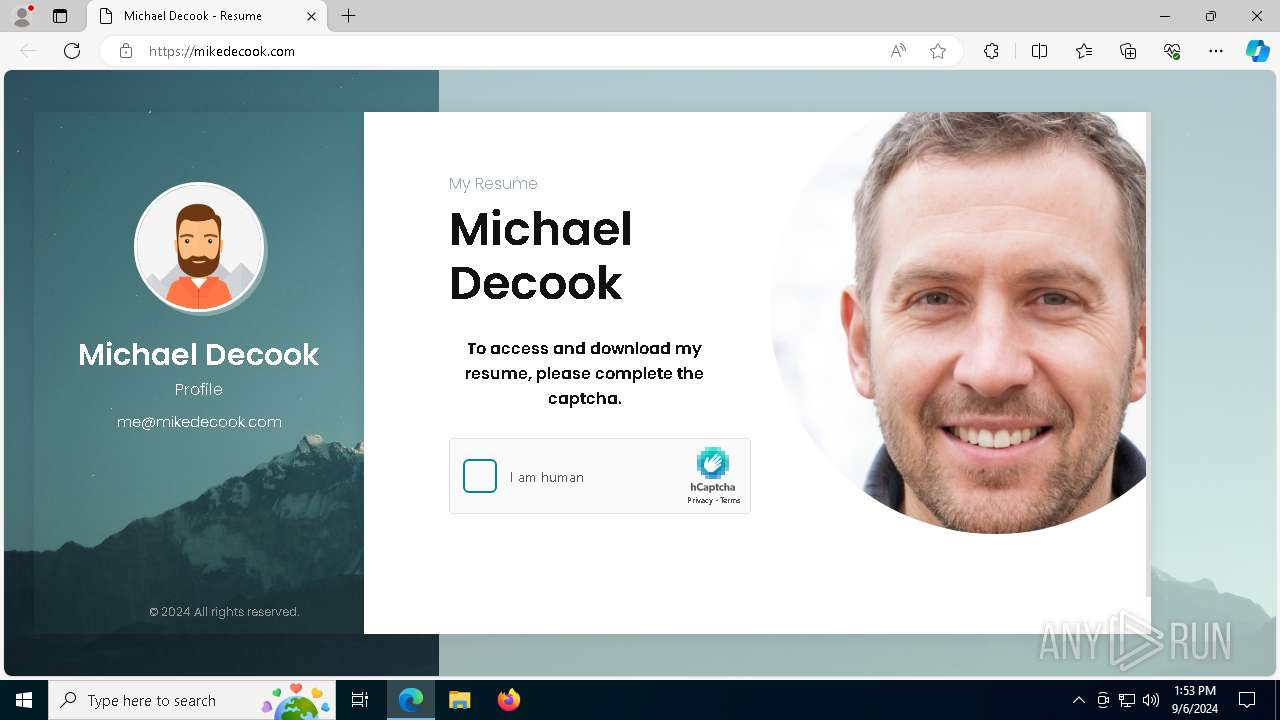The width and height of the screenshot is (1280, 720).
Task: Open the Extensions puzzle icon
Action: (x=991, y=51)
